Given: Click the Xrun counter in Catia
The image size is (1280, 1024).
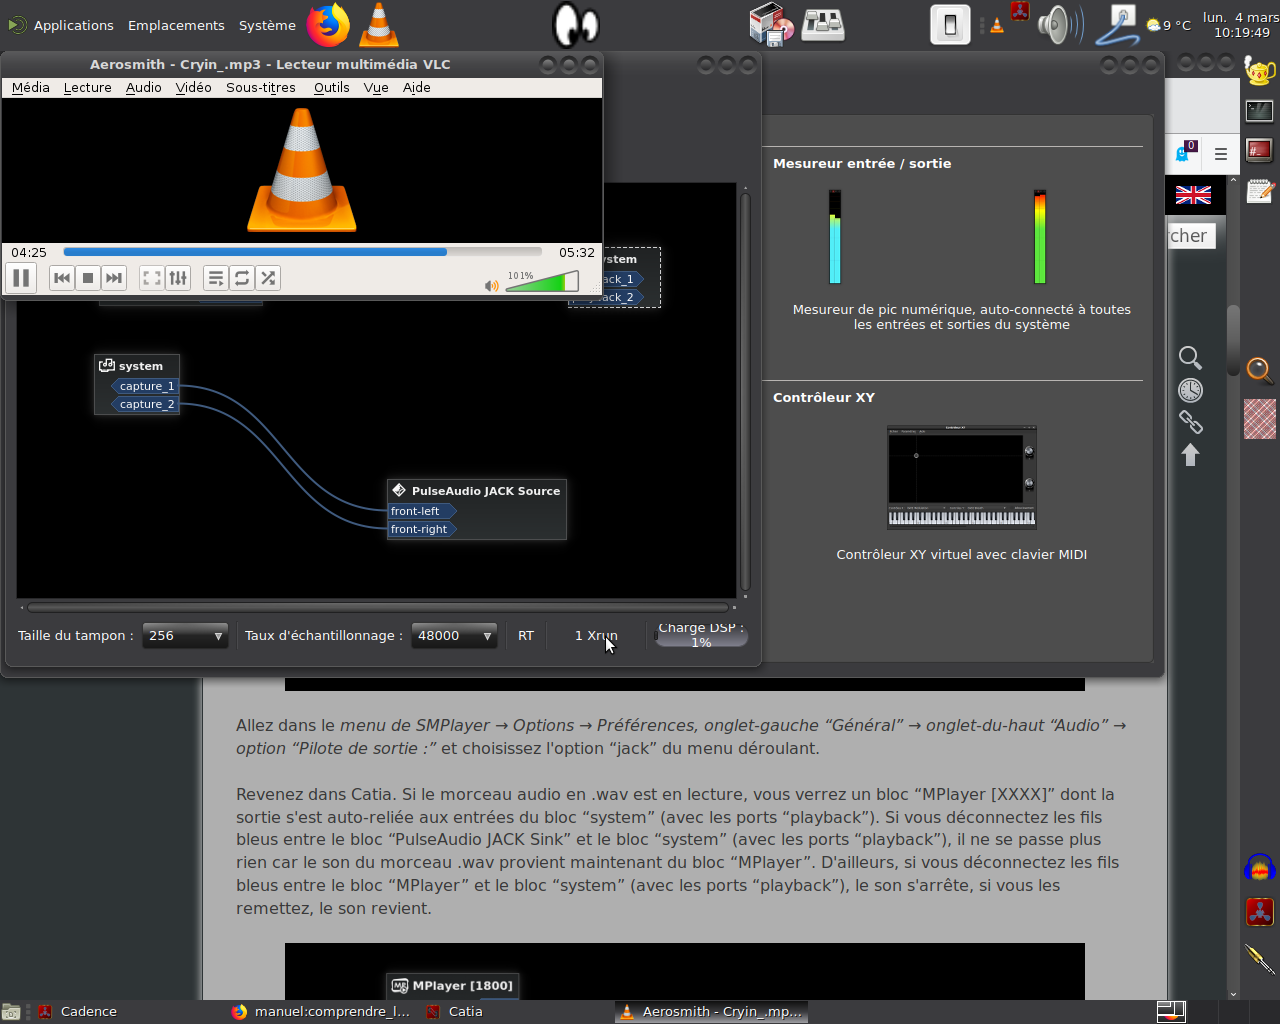Looking at the screenshot, I should (596, 635).
